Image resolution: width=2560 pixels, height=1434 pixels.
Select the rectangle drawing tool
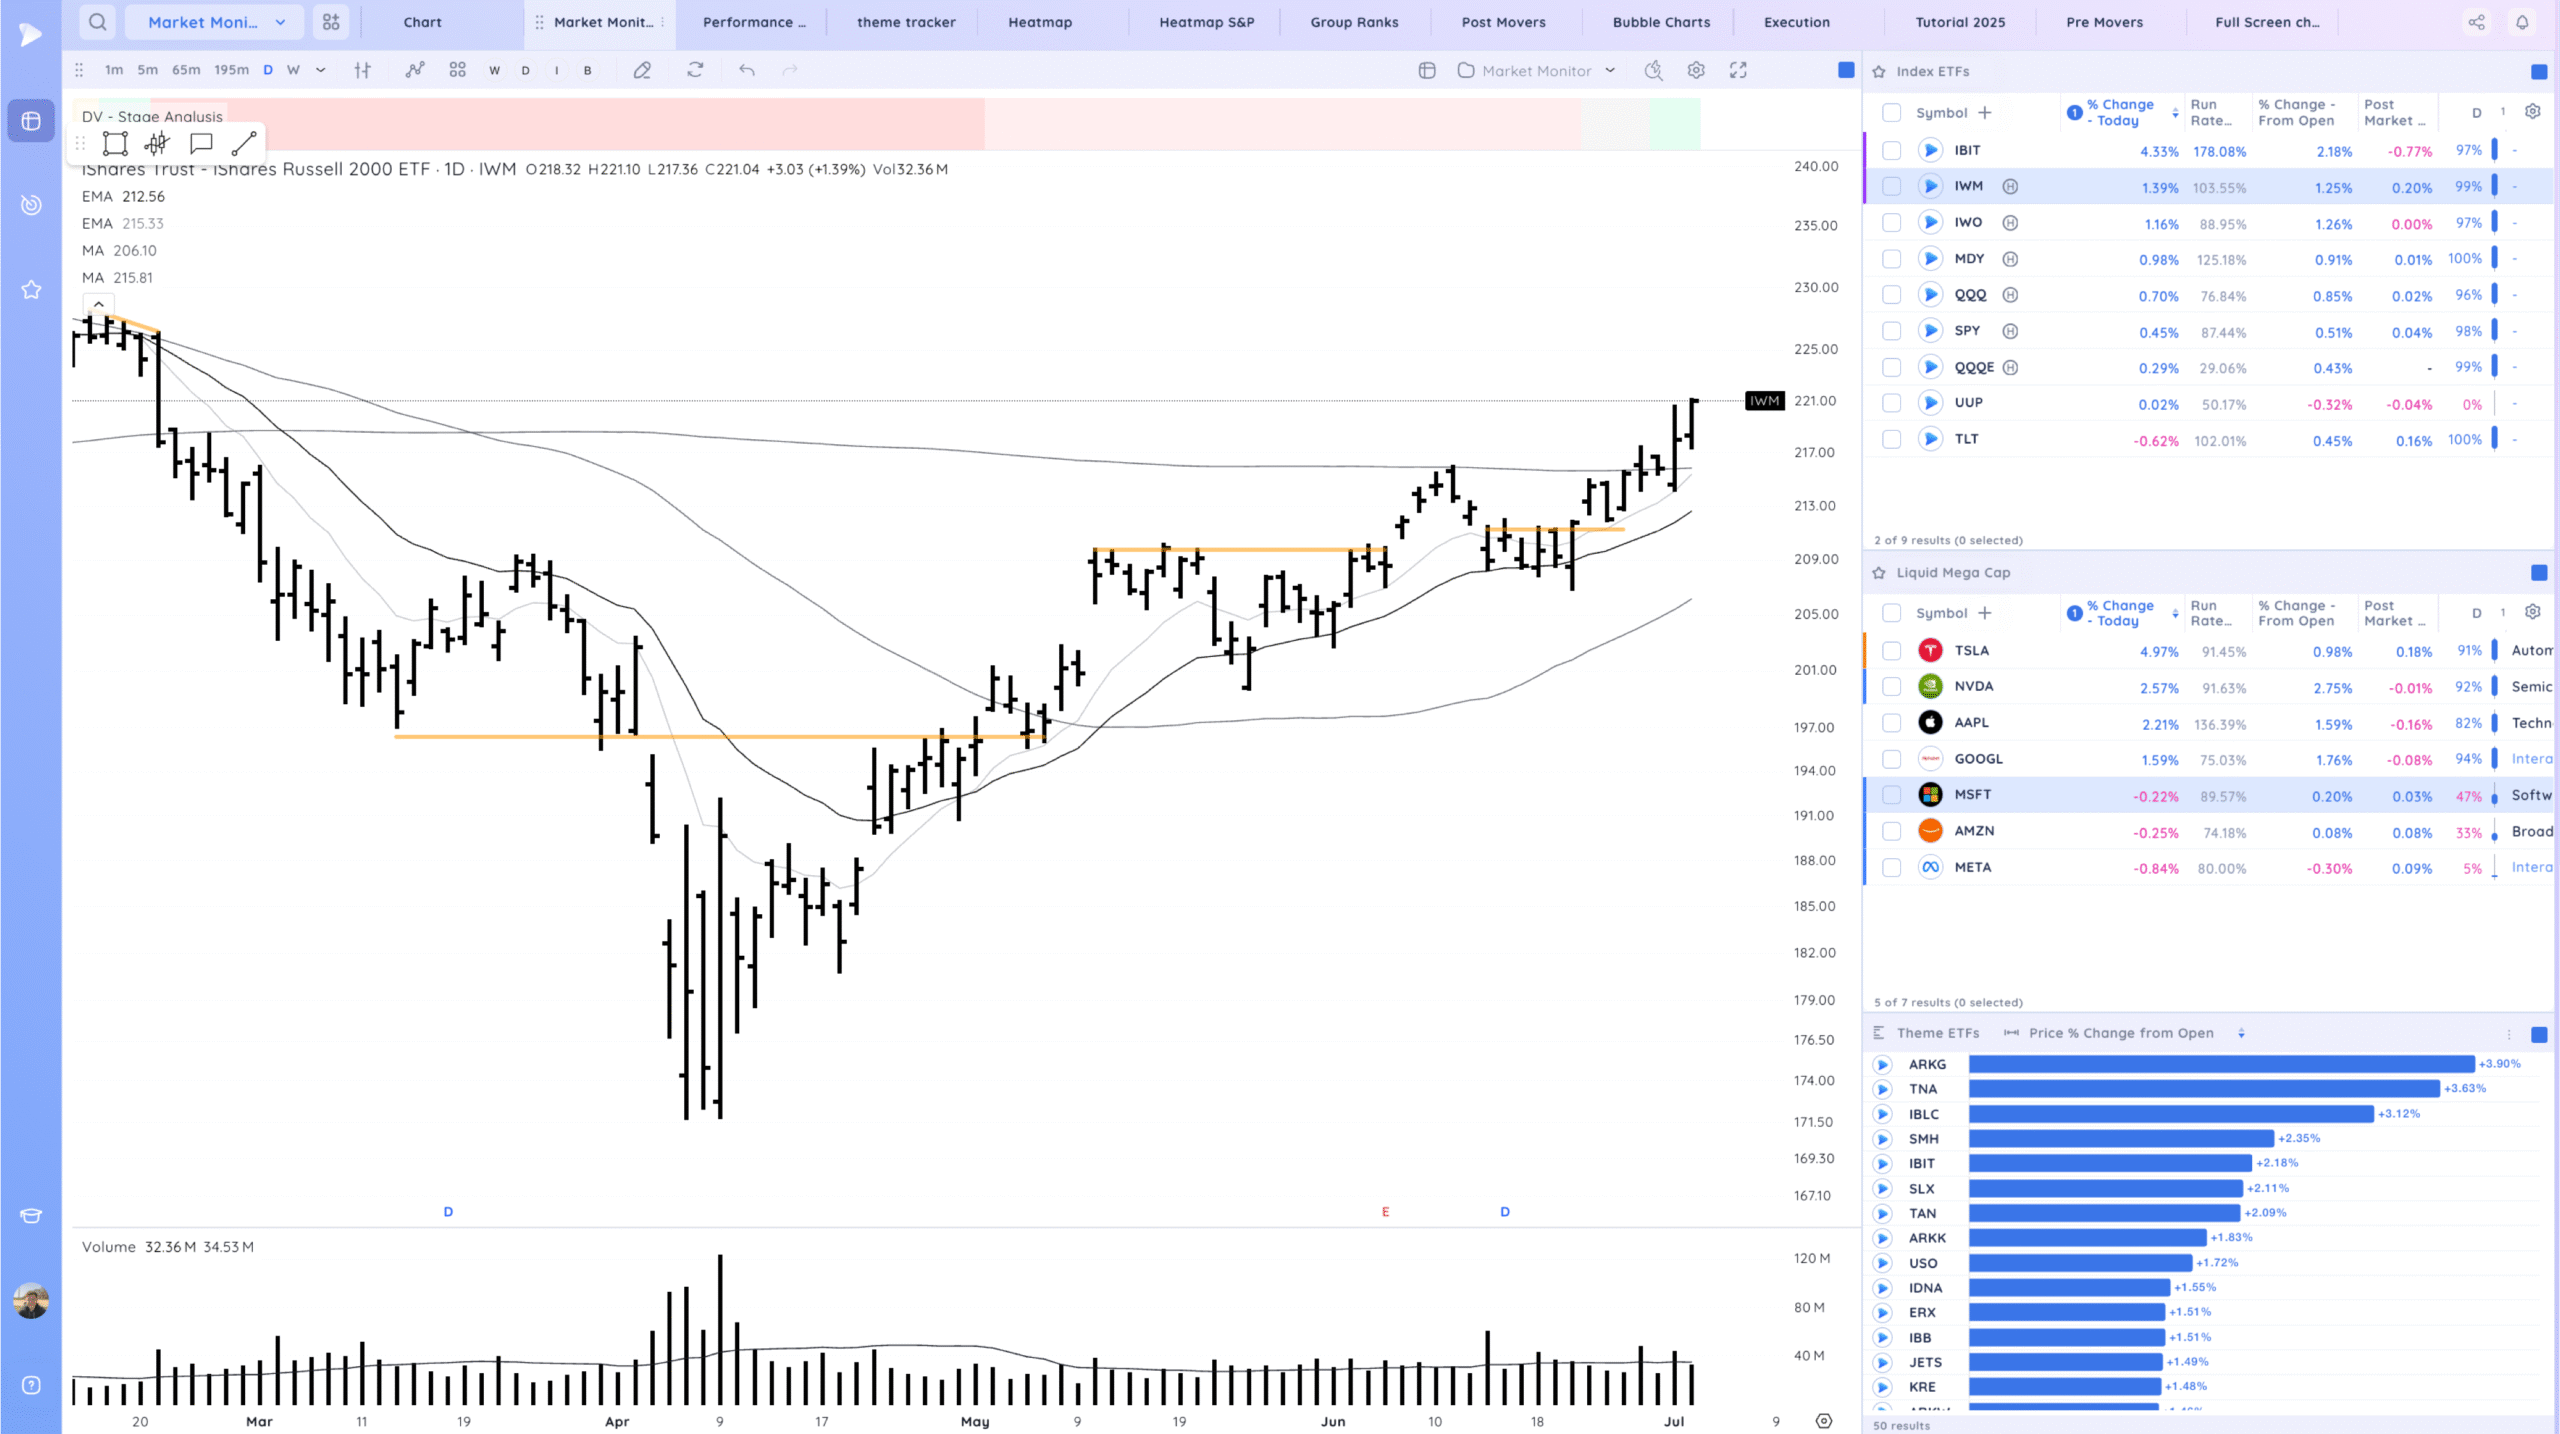[115, 143]
